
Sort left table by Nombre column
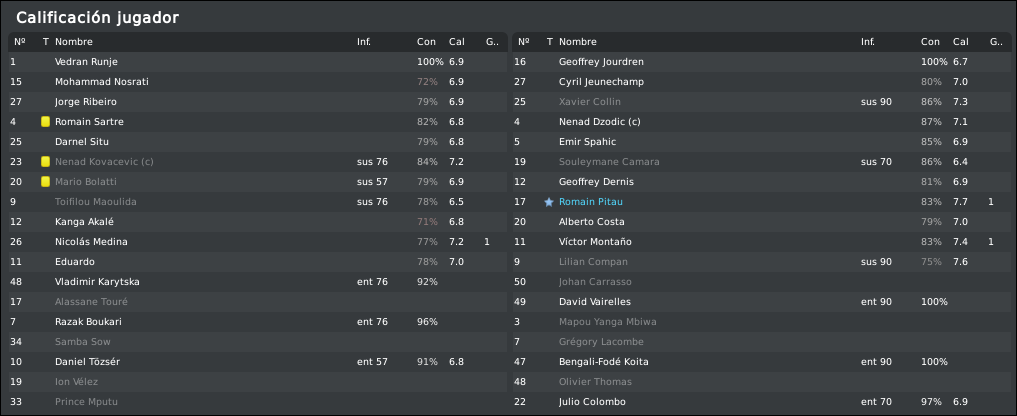click(74, 42)
